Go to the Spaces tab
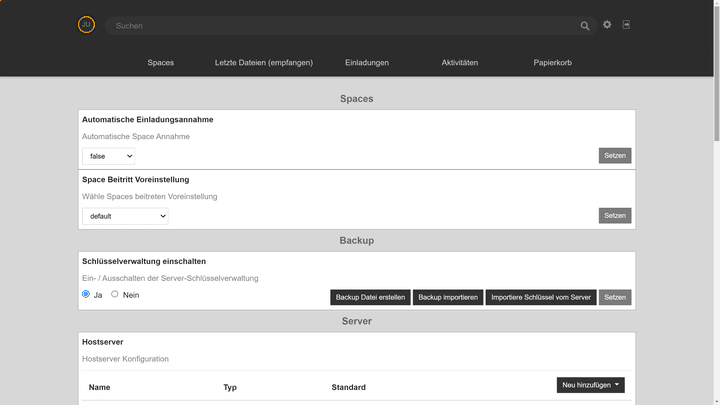Screen dimensions: 720x405 (160, 63)
